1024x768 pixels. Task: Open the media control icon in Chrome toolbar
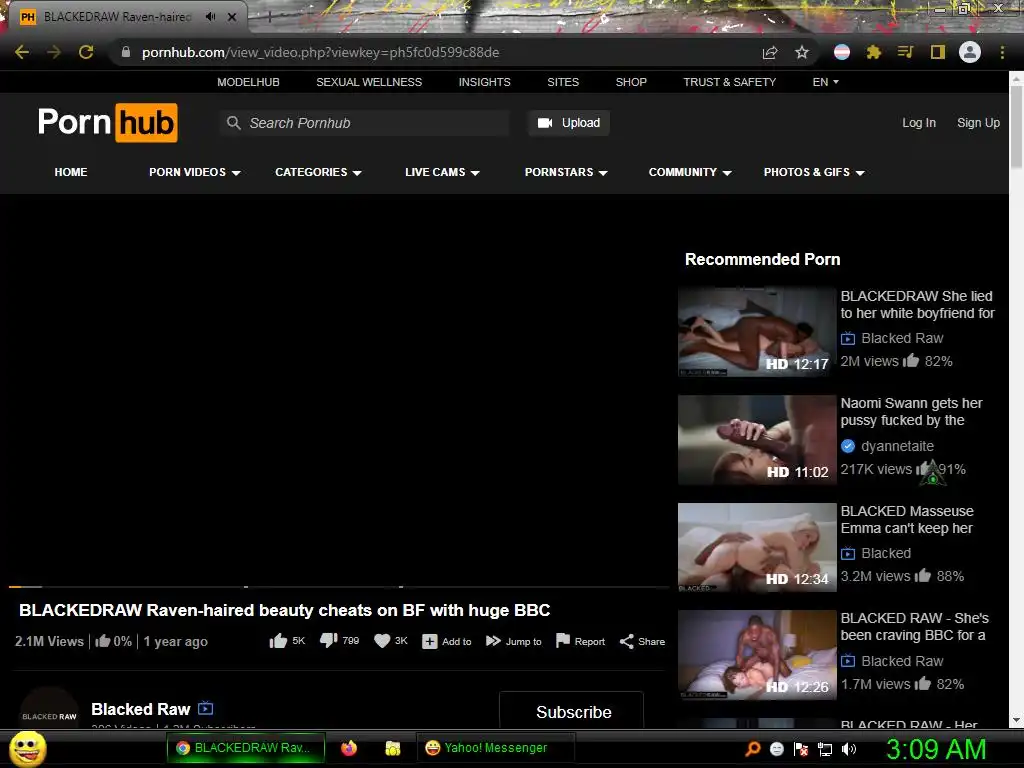pyautogui.click(x=905, y=52)
